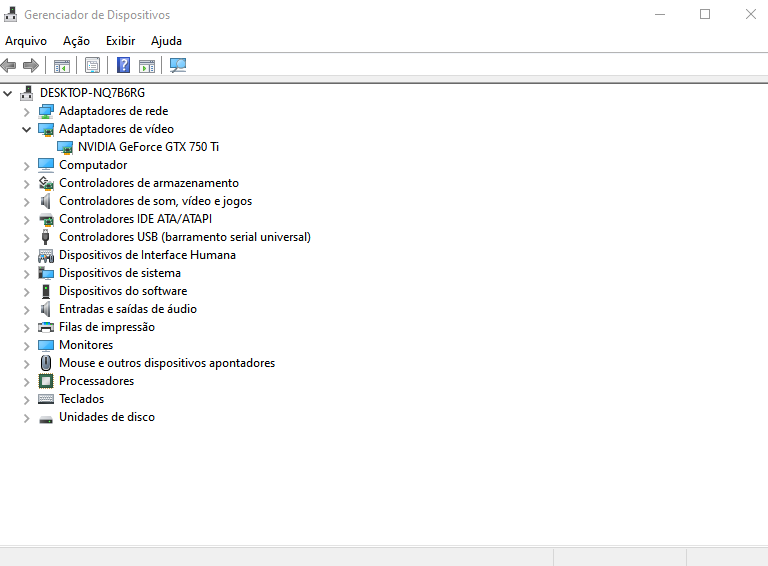768x566 pixels.
Task: Click the blue Help question mark icon
Action: pos(123,65)
